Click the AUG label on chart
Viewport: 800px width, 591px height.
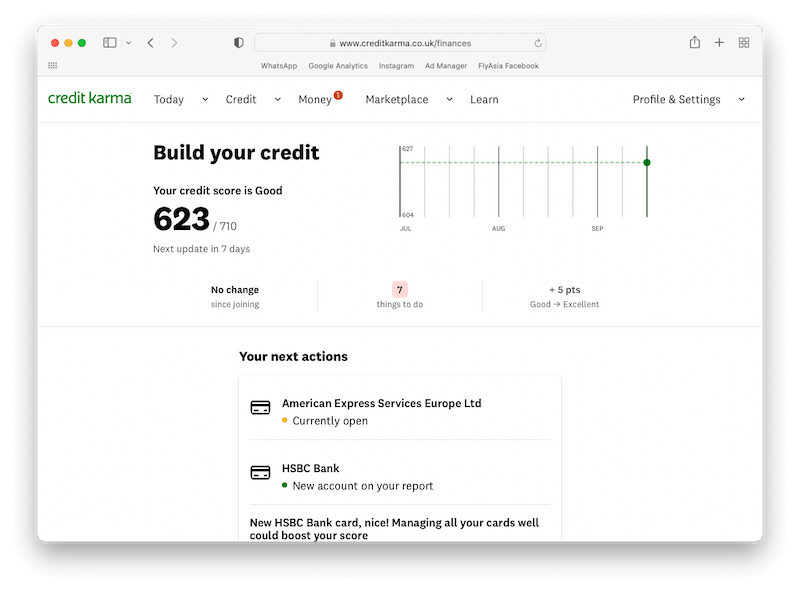click(498, 229)
